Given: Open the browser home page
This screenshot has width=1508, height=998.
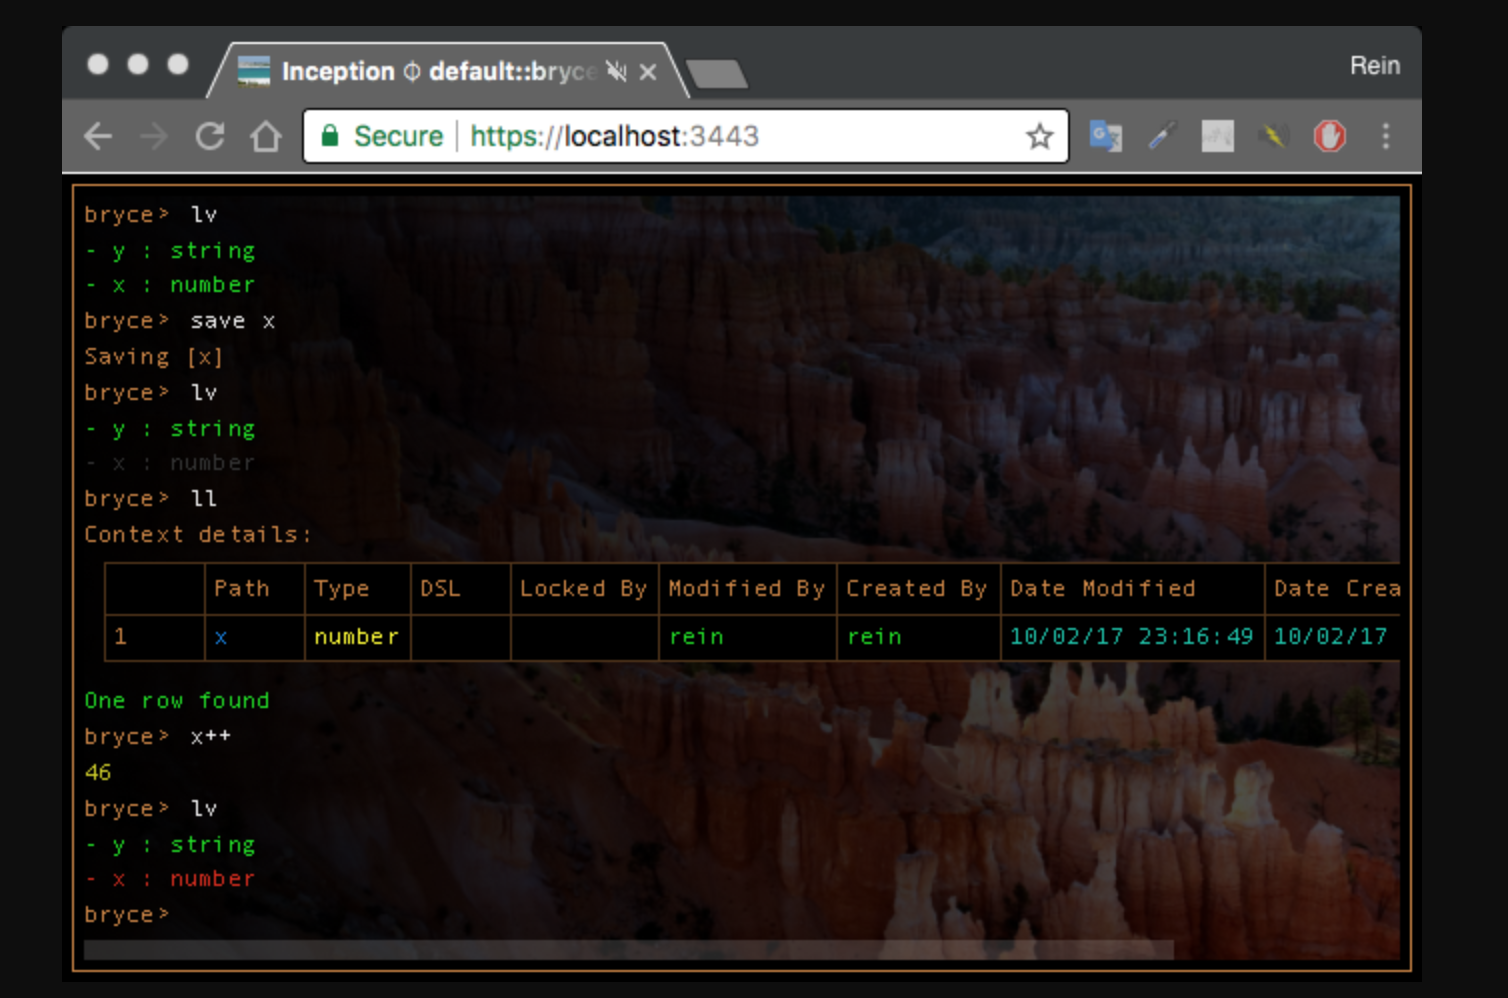Looking at the screenshot, I should tap(266, 136).
